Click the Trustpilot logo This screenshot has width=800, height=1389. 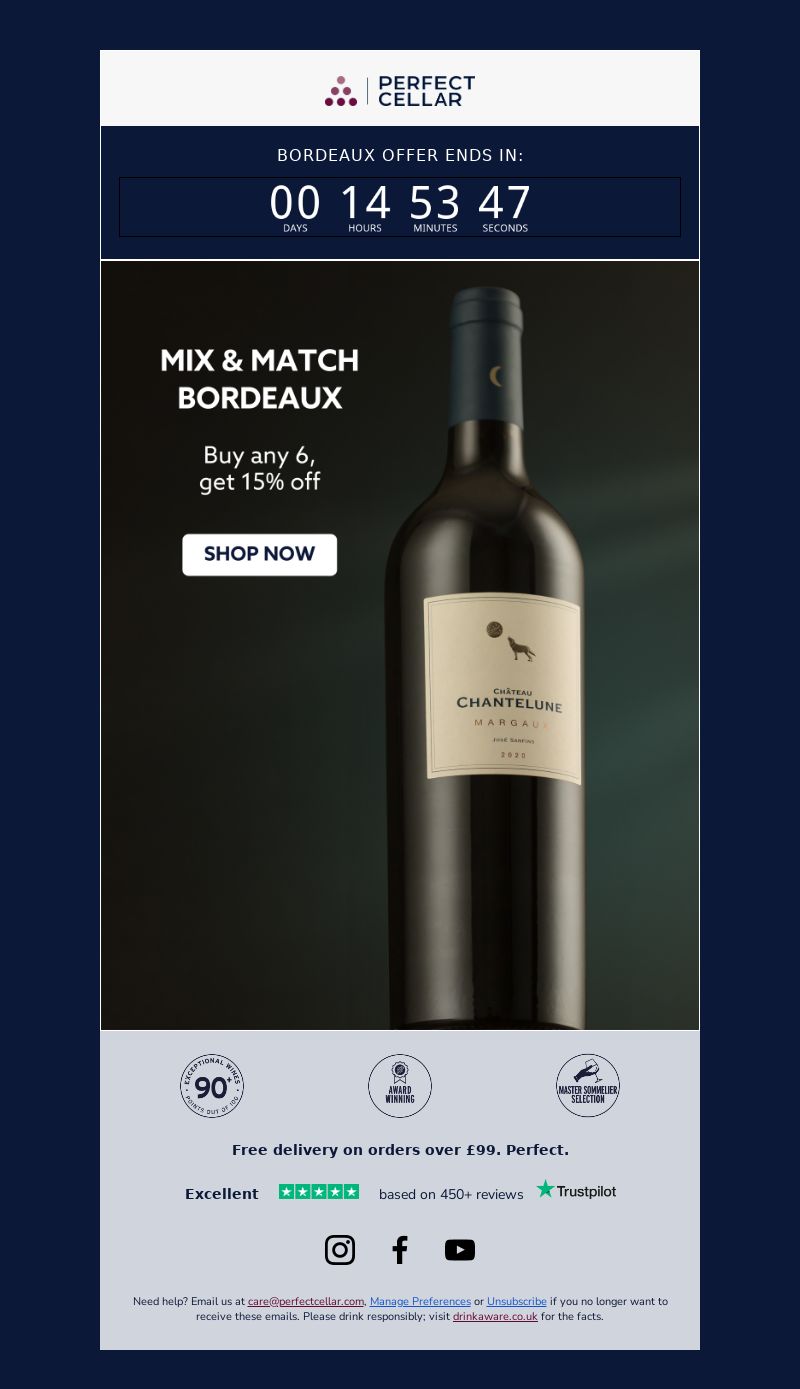click(576, 1190)
